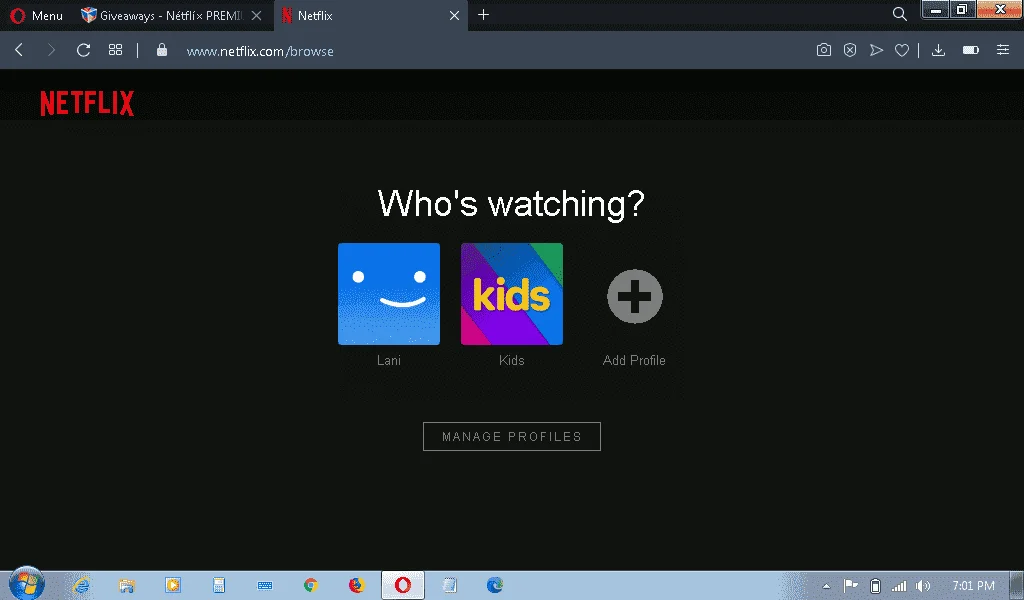Screen dimensions: 1024x600
Task: Open My Flow send icon
Action: (876, 50)
